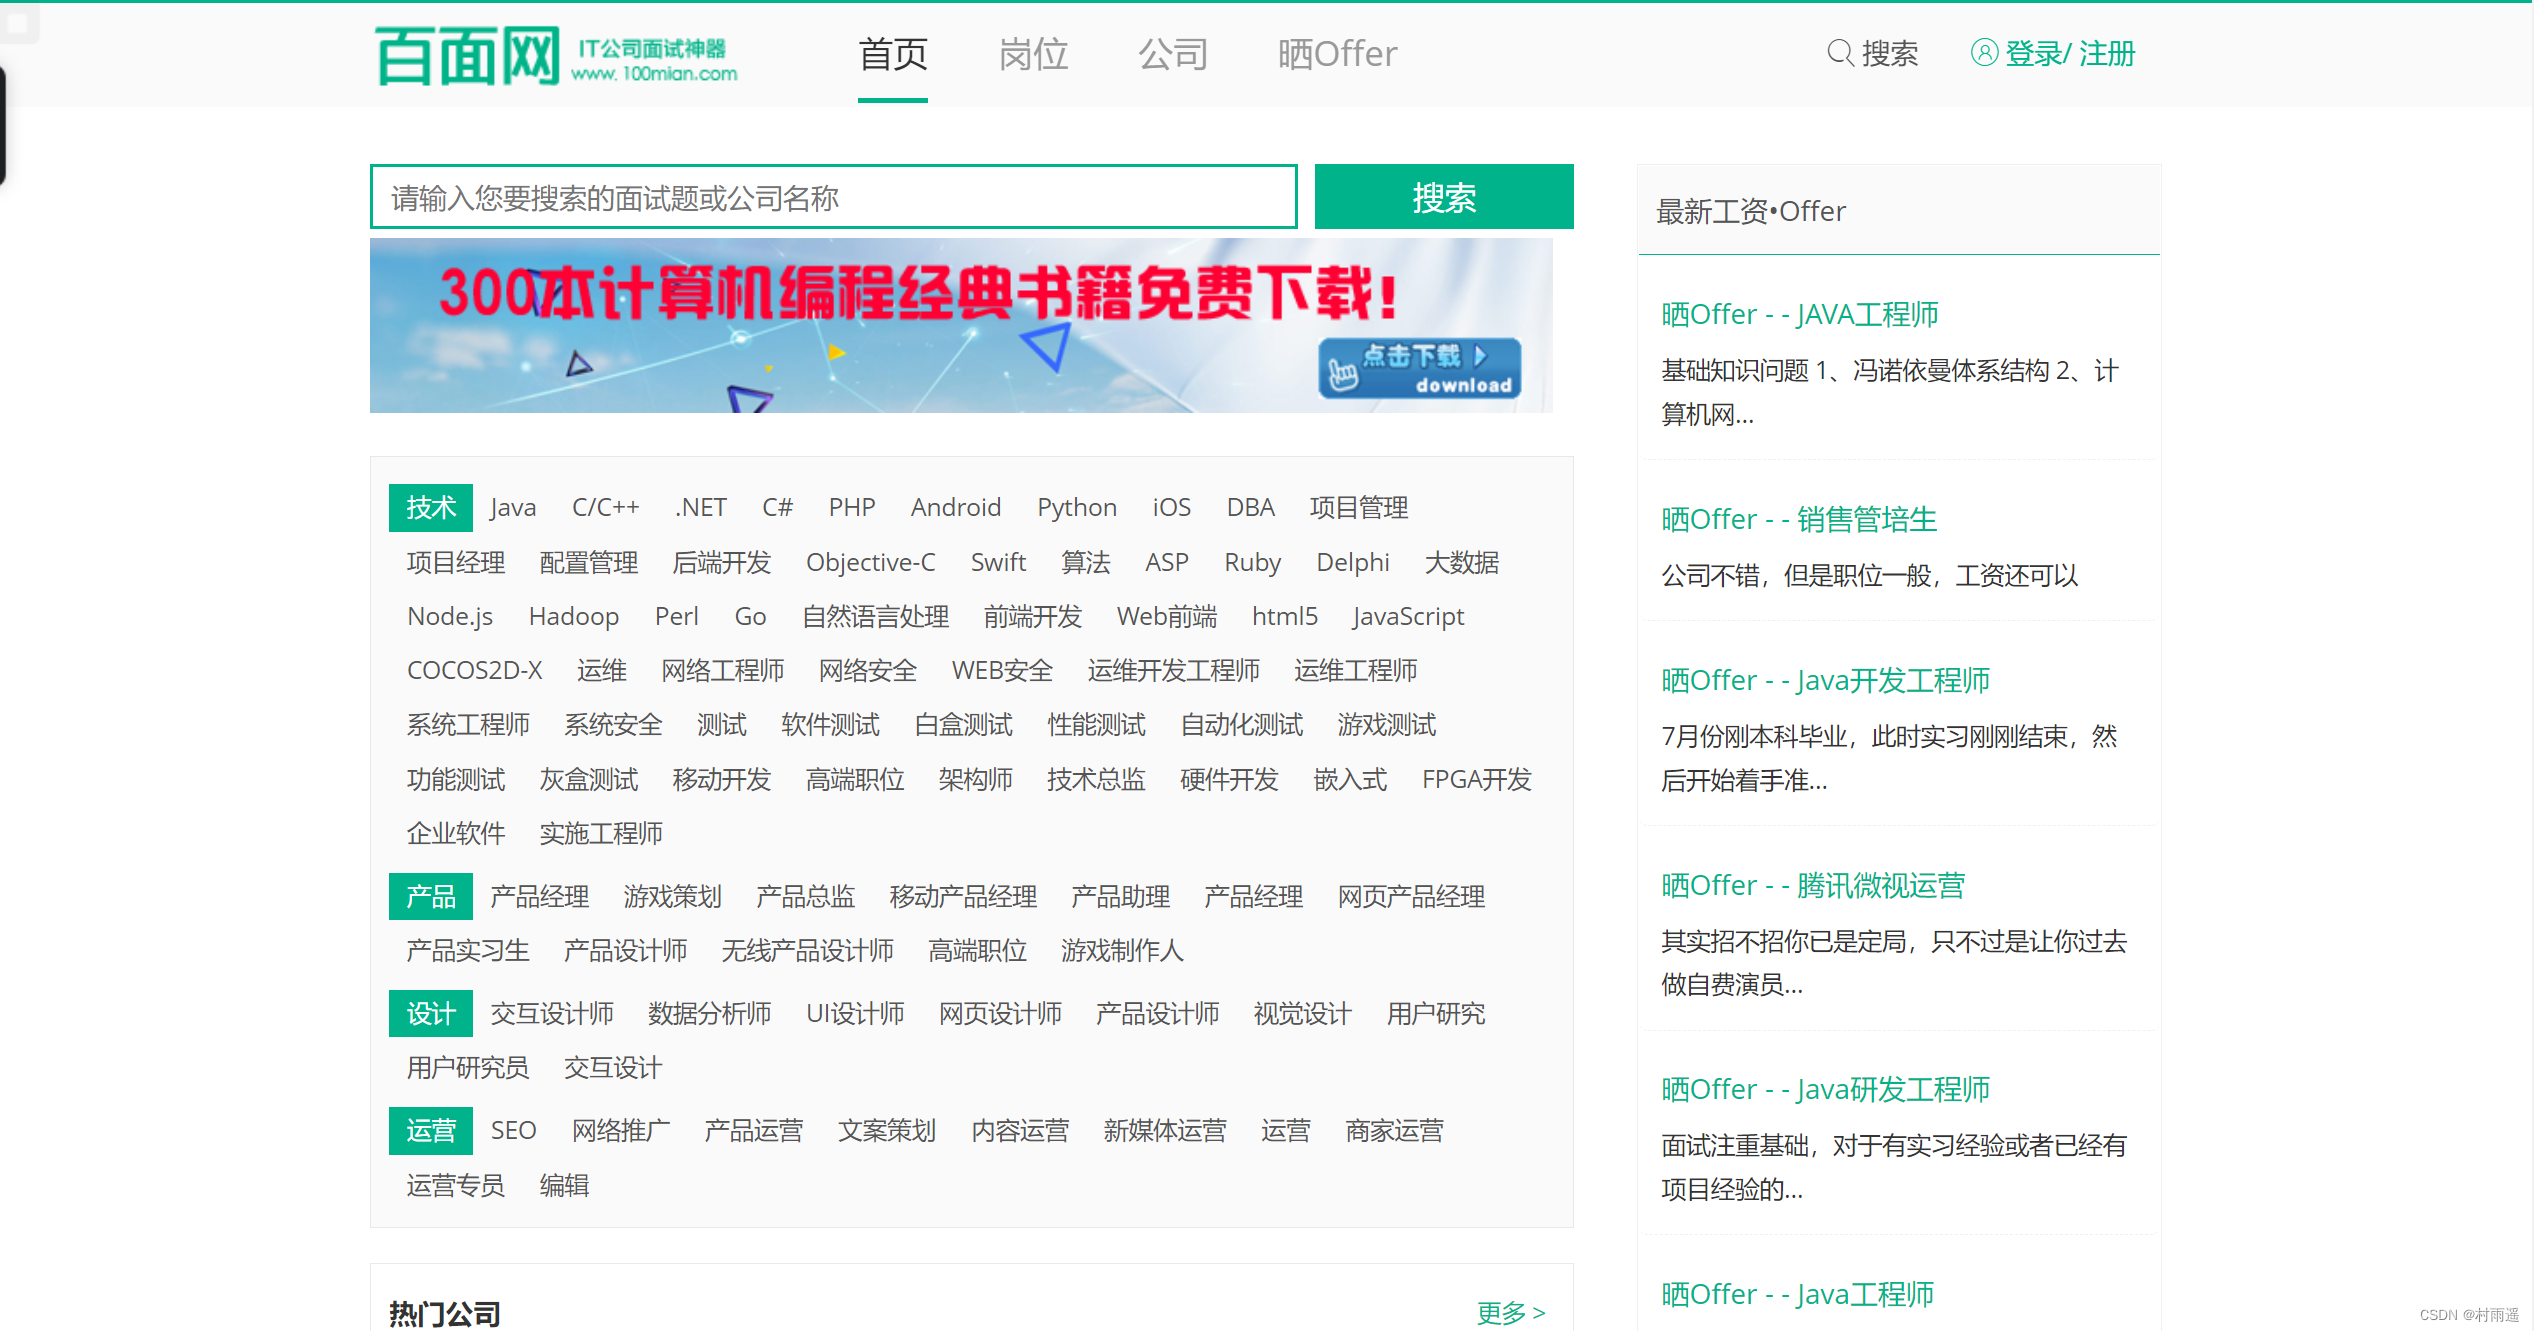Screen dimensions: 2534x1331
Task: Open the 公司 navigation tab
Action: click(x=1173, y=54)
